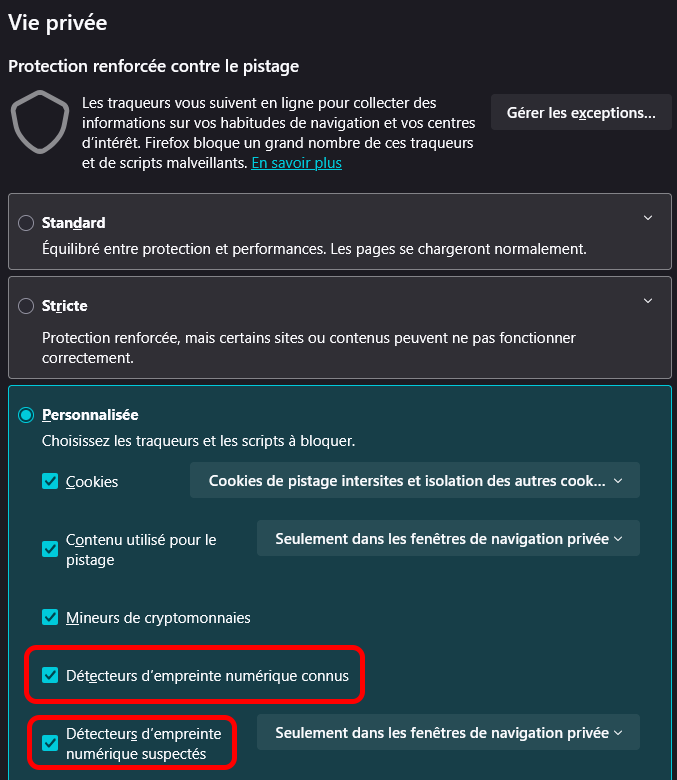Select the Personnalisée radio button
The width and height of the screenshot is (677, 780).
click(26, 414)
